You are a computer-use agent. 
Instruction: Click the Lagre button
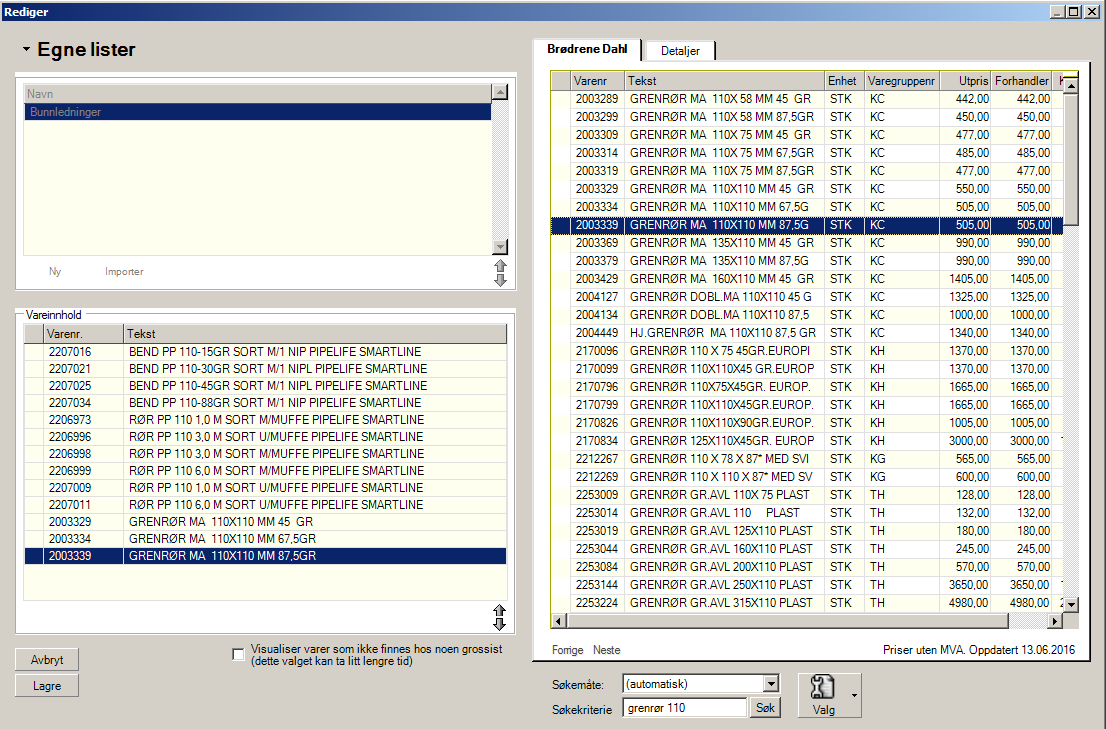click(47, 685)
